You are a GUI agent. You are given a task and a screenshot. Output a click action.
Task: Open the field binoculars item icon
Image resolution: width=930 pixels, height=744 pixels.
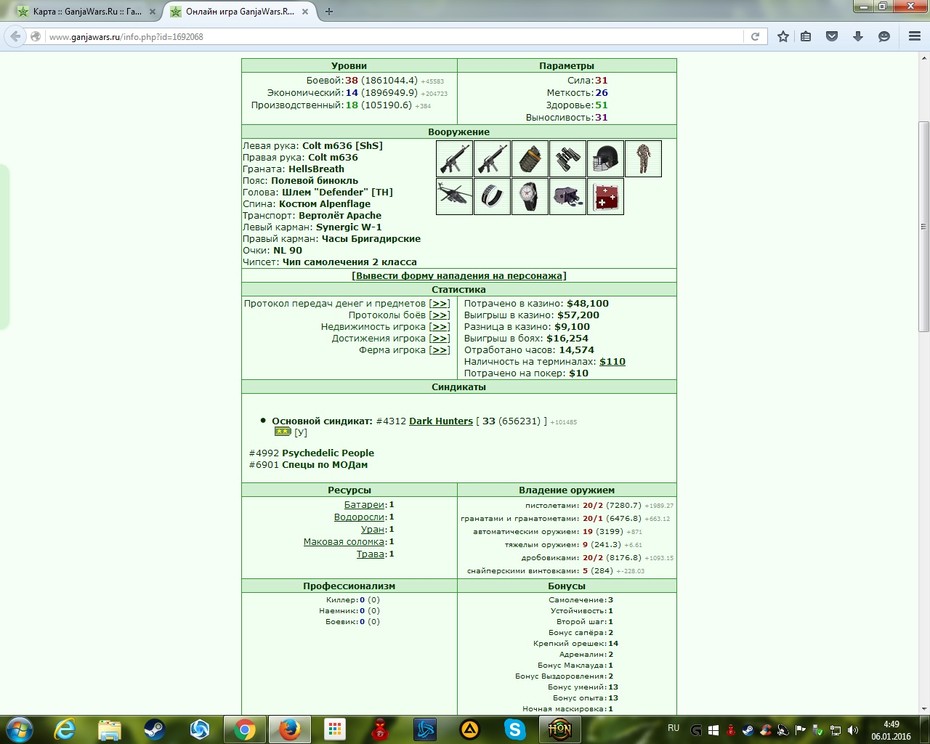(568, 158)
